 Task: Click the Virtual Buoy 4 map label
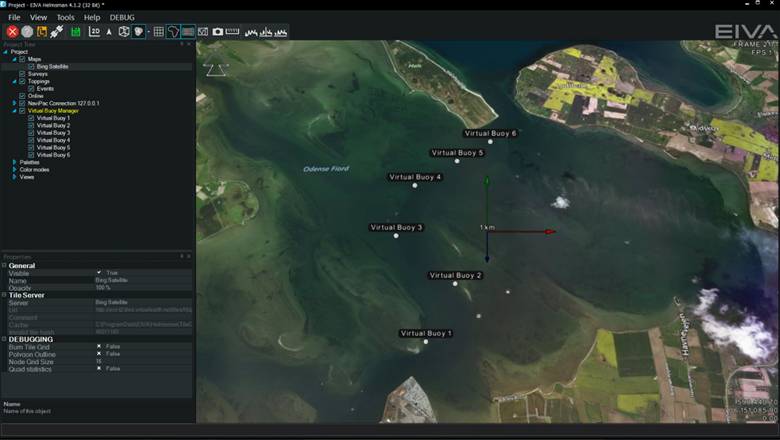415,177
